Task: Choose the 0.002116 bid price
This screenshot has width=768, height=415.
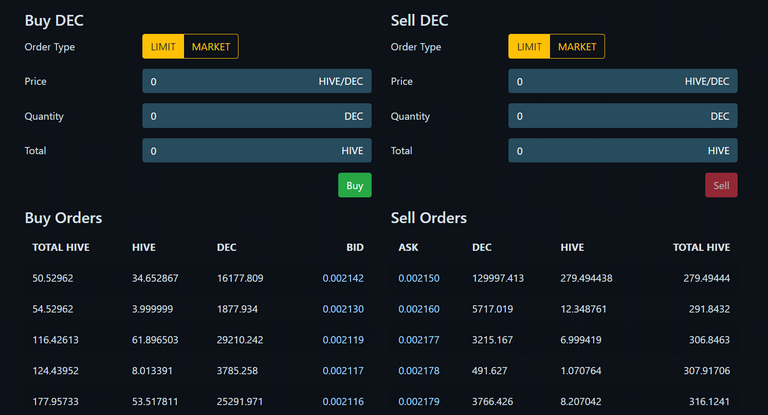Action: (x=343, y=403)
